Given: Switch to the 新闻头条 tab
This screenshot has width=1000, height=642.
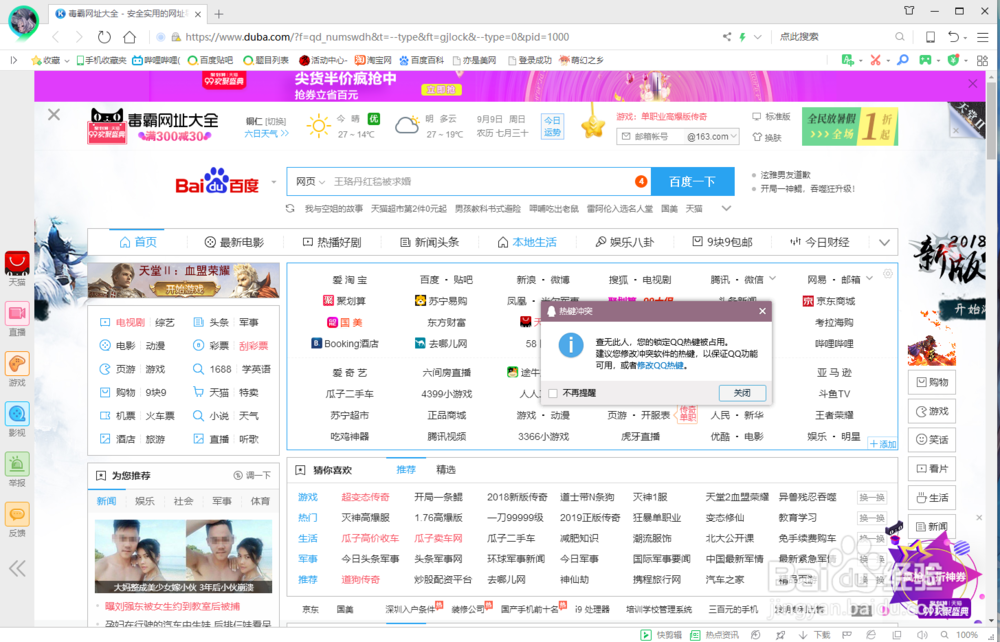Looking at the screenshot, I should (x=429, y=242).
